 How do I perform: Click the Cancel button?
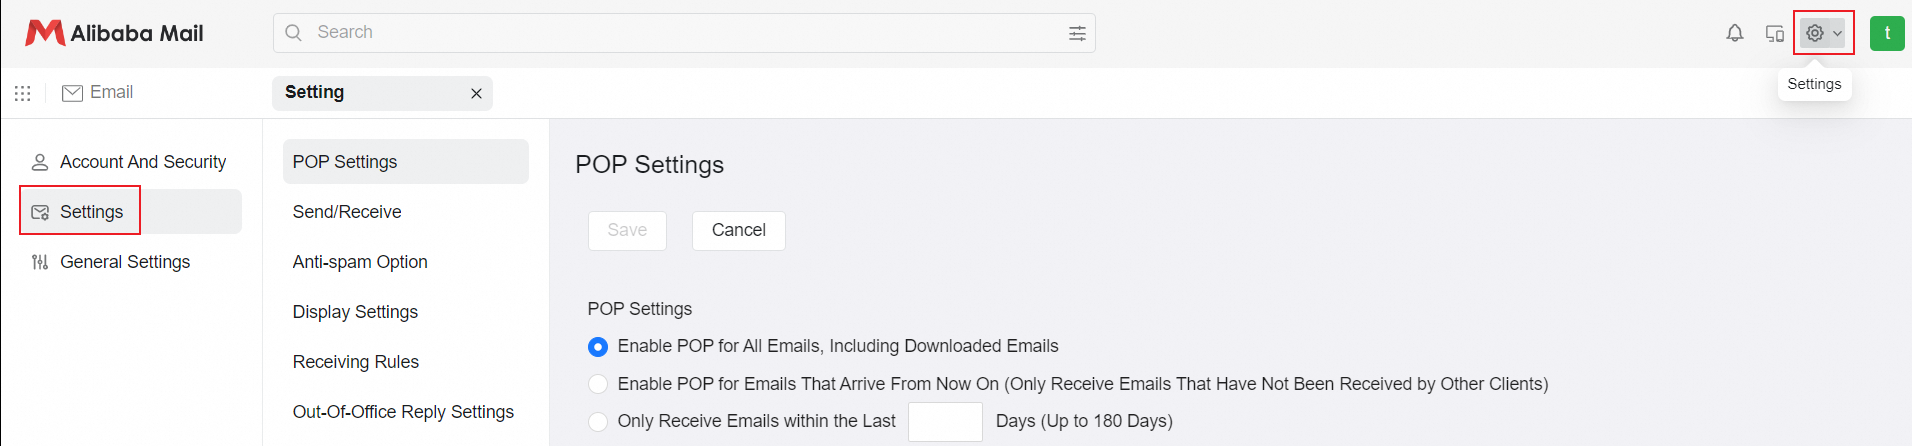tap(738, 230)
